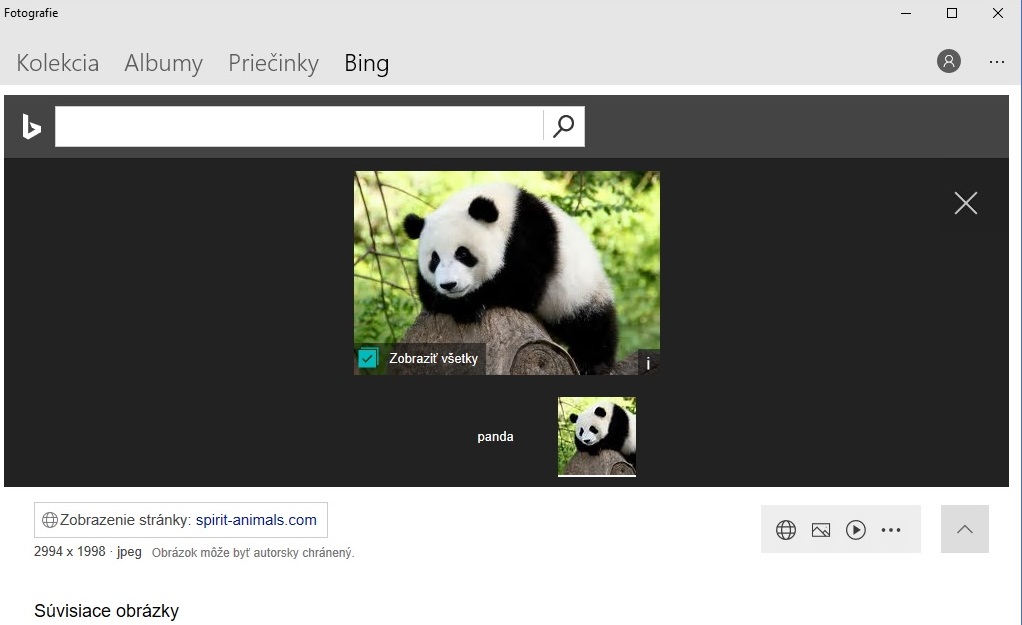Click the info icon on panda image
The width and height of the screenshot is (1022, 625).
click(648, 363)
